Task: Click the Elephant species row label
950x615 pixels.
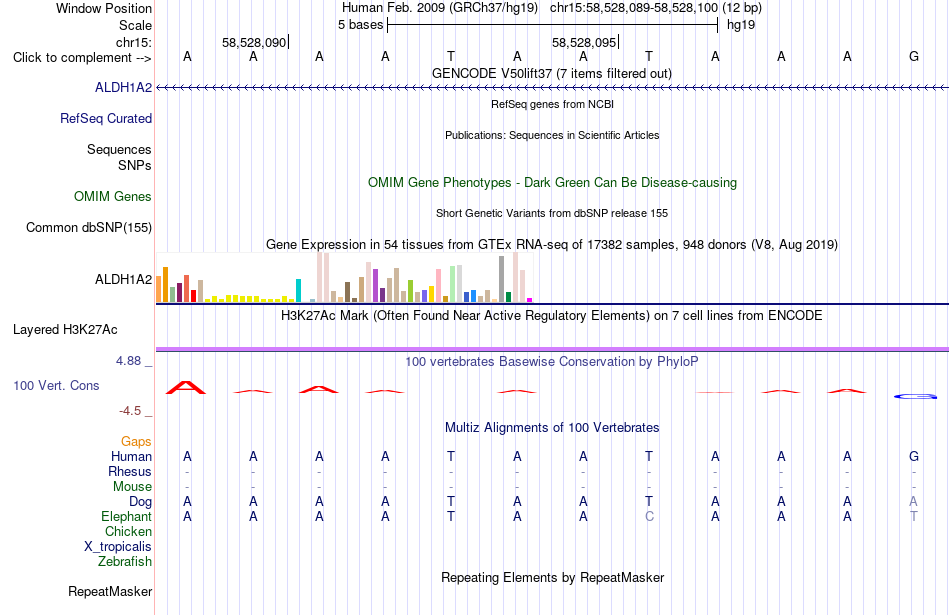Action: tap(127, 517)
